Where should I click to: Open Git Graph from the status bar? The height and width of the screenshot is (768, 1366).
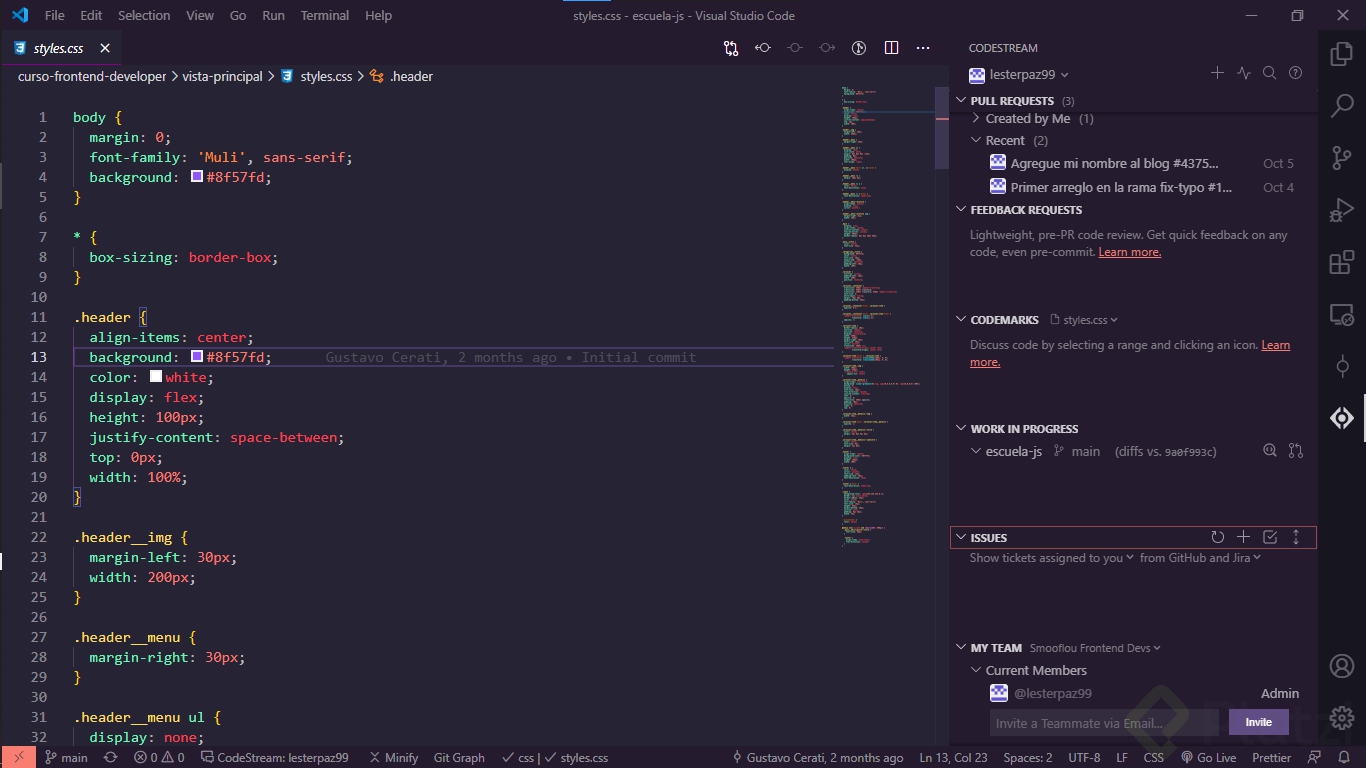(x=459, y=757)
